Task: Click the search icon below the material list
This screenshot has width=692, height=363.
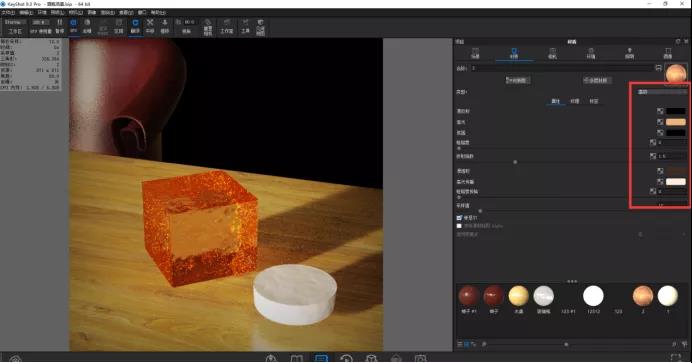Action: [x=484, y=344]
